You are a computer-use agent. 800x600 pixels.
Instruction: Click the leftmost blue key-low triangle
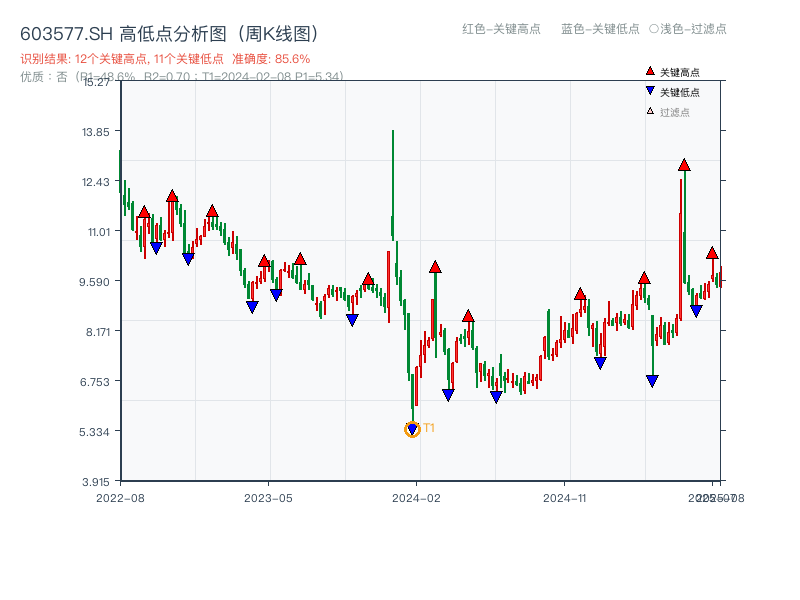coord(156,247)
